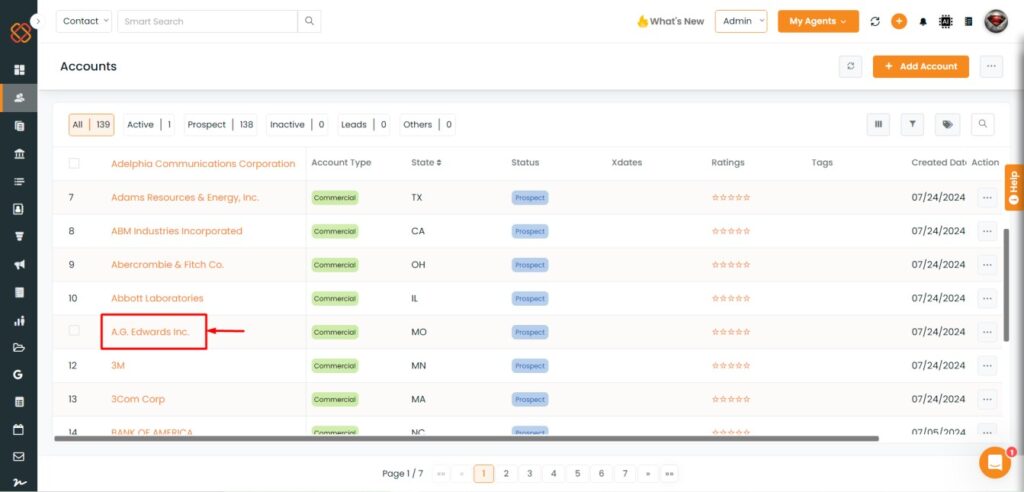
Task: Go to page 7 in pagination
Action: pyautogui.click(x=625, y=473)
